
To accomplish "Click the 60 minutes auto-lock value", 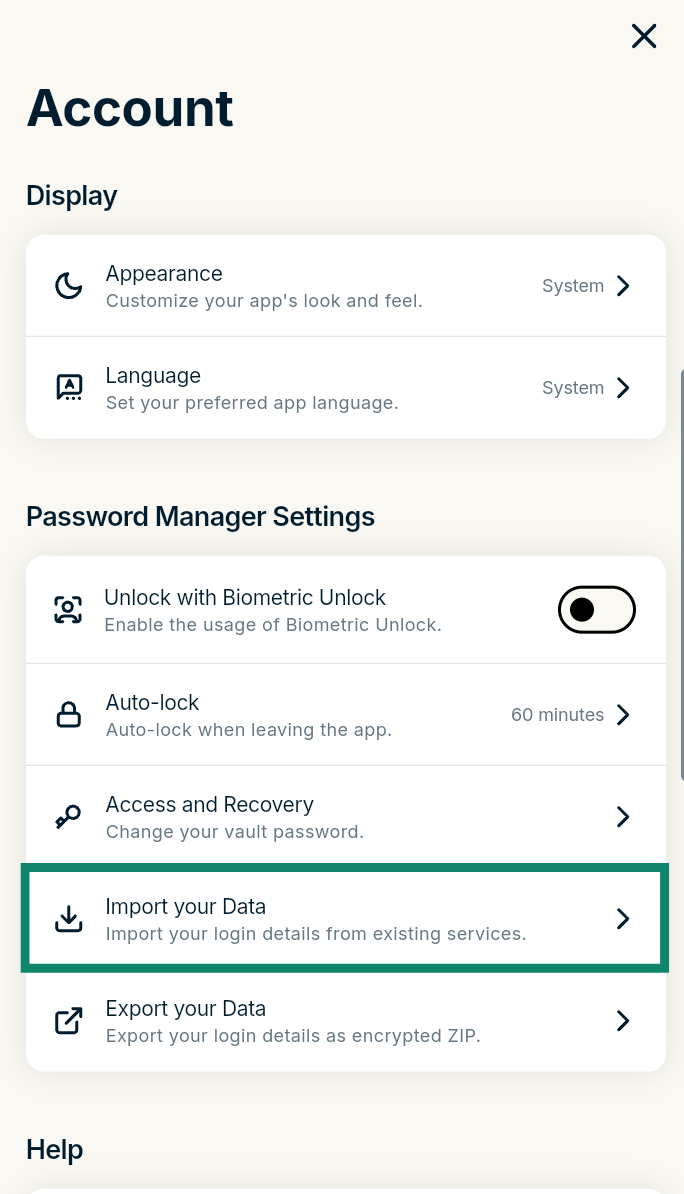I will coord(558,715).
